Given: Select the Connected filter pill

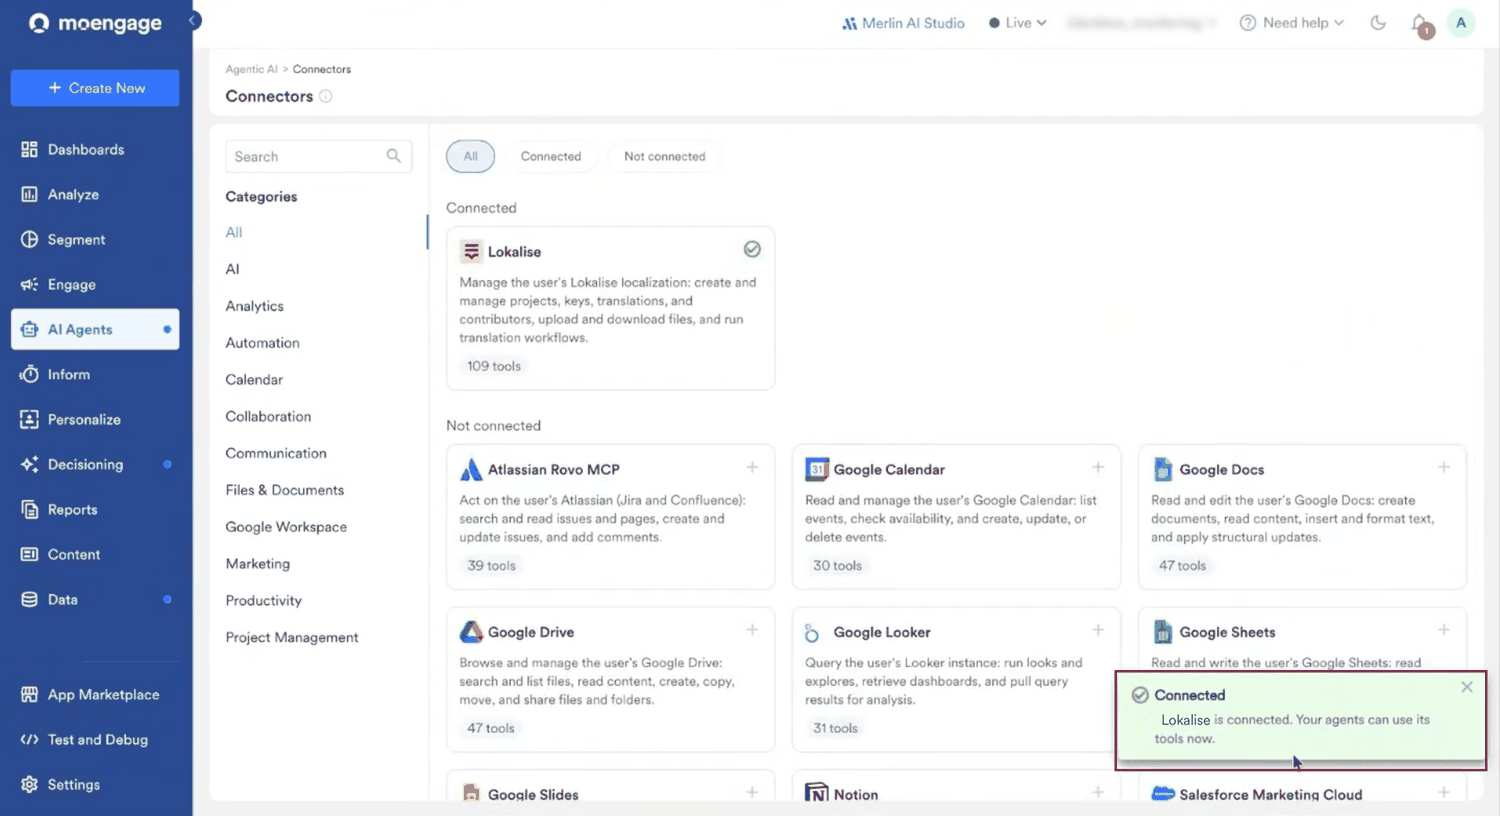Looking at the screenshot, I should [x=551, y=156].
